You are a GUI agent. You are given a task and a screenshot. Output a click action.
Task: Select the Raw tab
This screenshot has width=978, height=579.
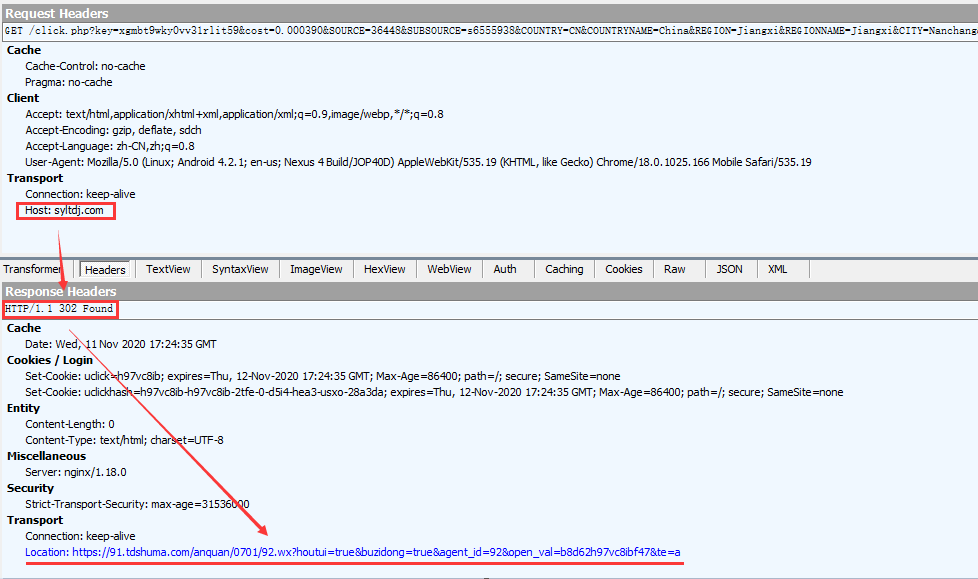[x=674, y=269]
